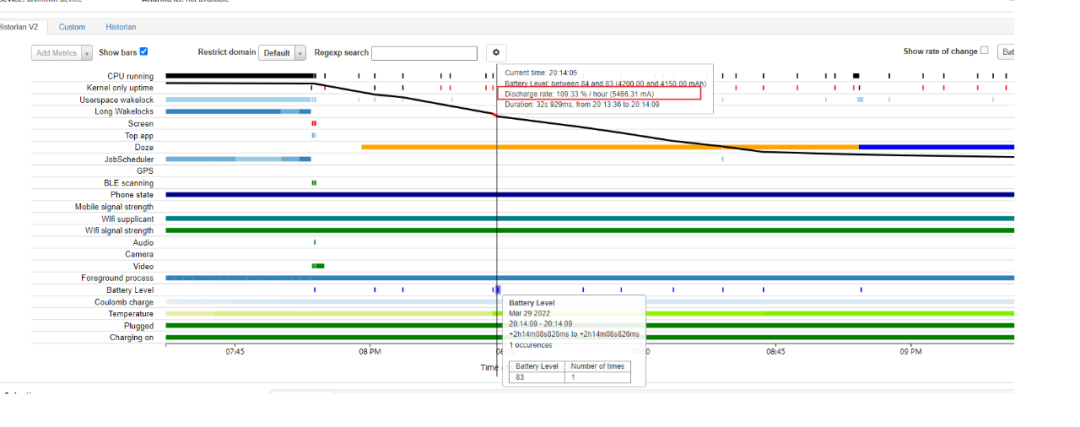The width and height of the screenshot is (1080, 427).
Task: Click the orange Doze bar
Action: click(610, 147)
